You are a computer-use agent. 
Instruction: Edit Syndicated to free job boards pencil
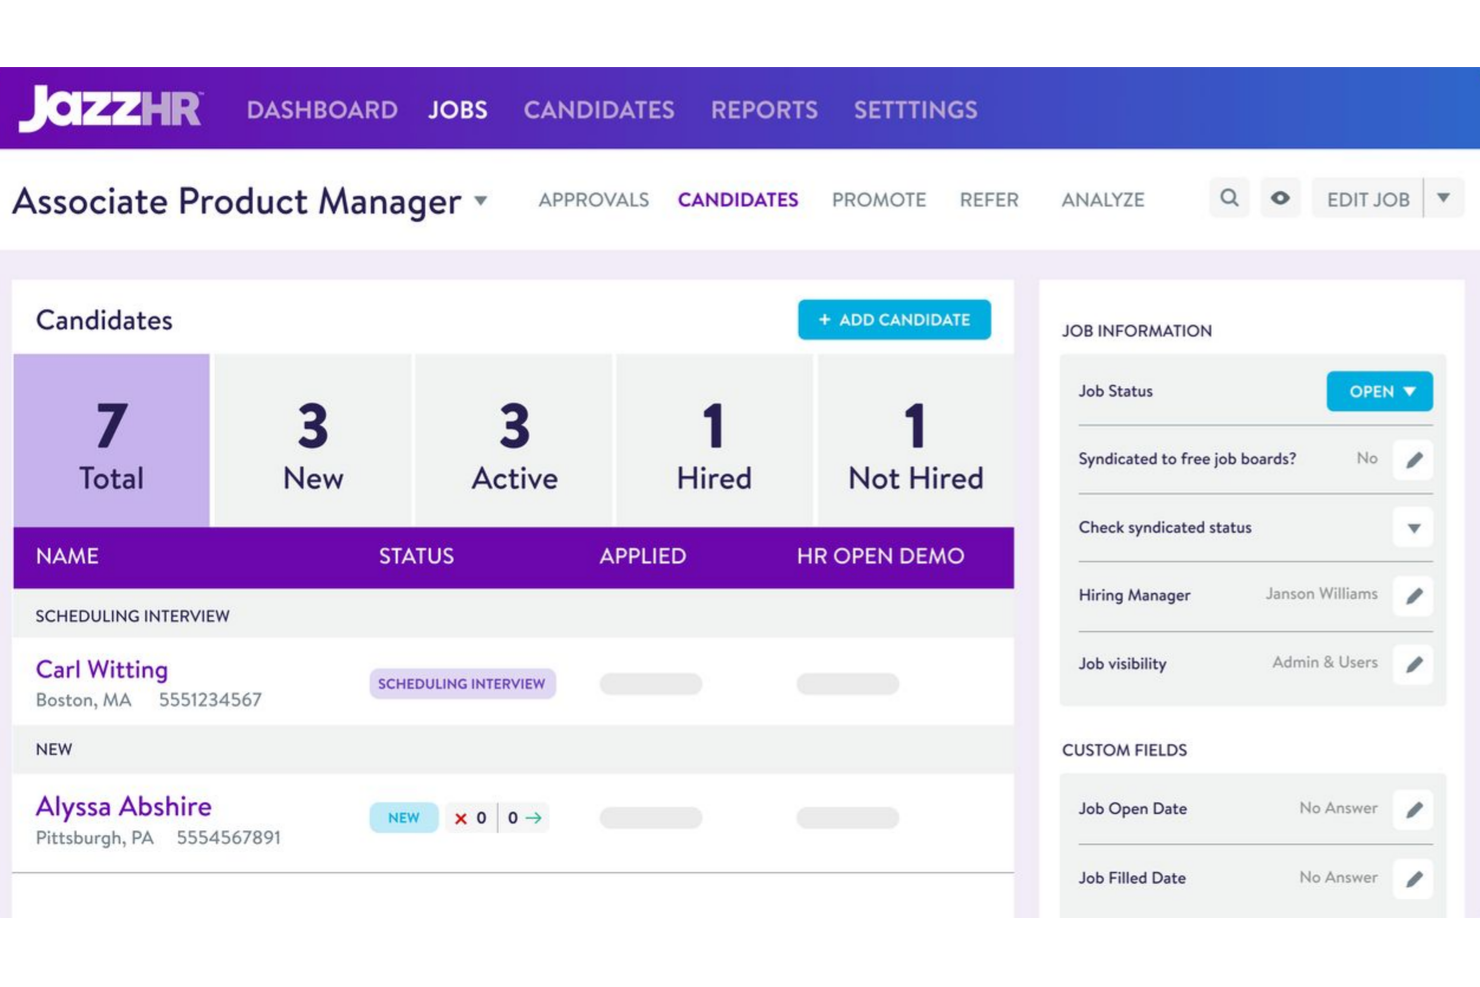[x=1413, y=460]
